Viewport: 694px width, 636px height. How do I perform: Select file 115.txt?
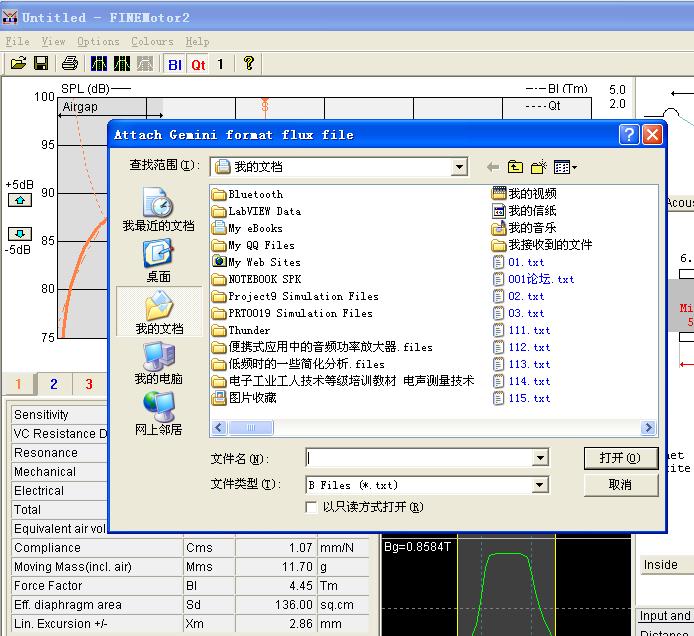coord(521,398)
